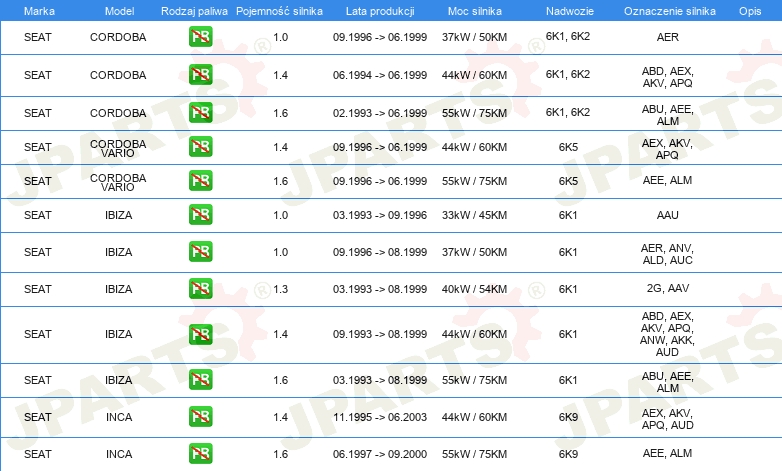Screen dimensions: 782x471
Task: Click the Pojemność silnika column header
Action: (279, 11)
